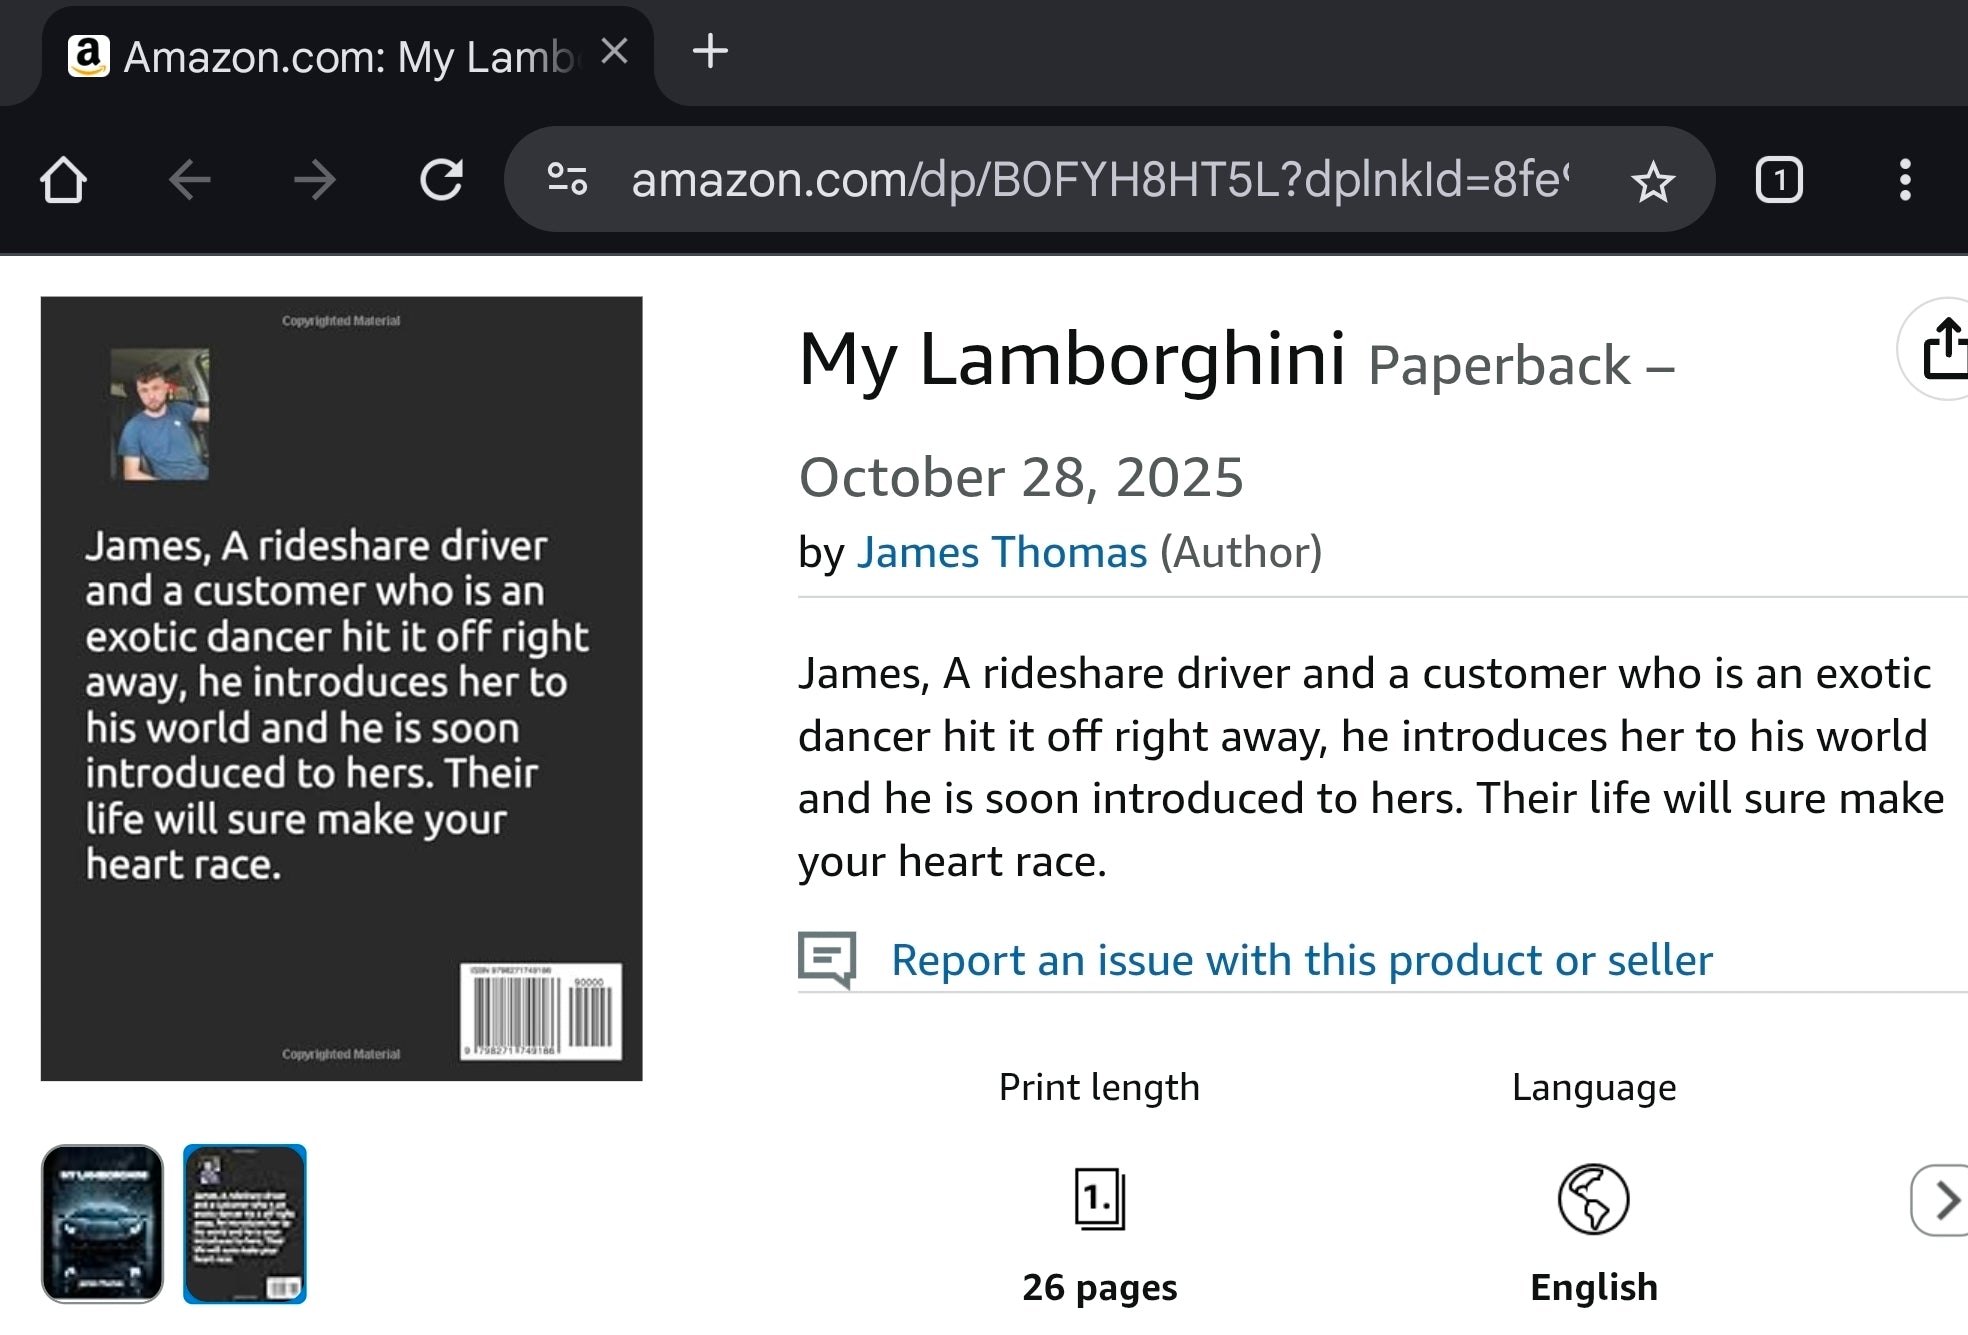Open the browser three-dot menu
The height and width of the screenshot is (1335, 1968).
[x=1904, y=180]
